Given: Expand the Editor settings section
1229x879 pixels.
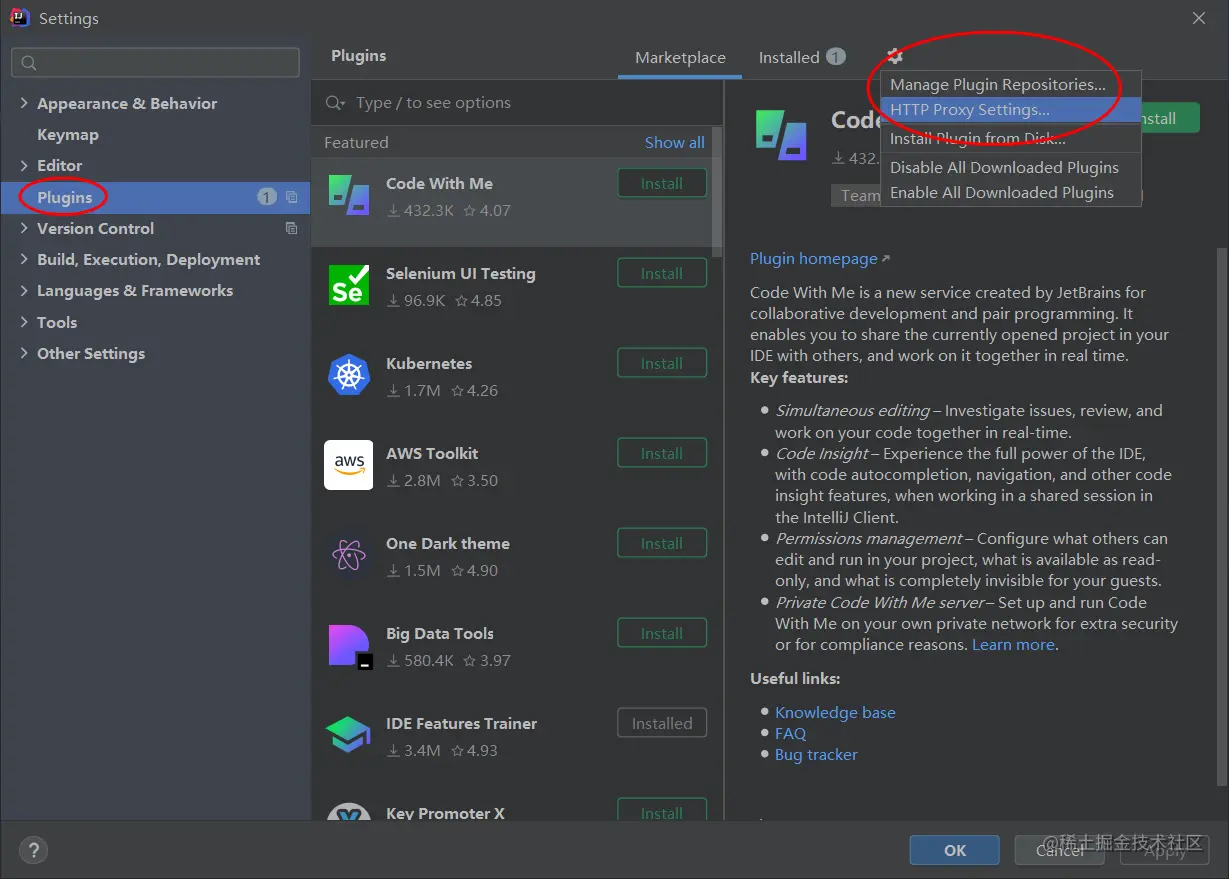Looking at the screenshot, I should 25,166.
